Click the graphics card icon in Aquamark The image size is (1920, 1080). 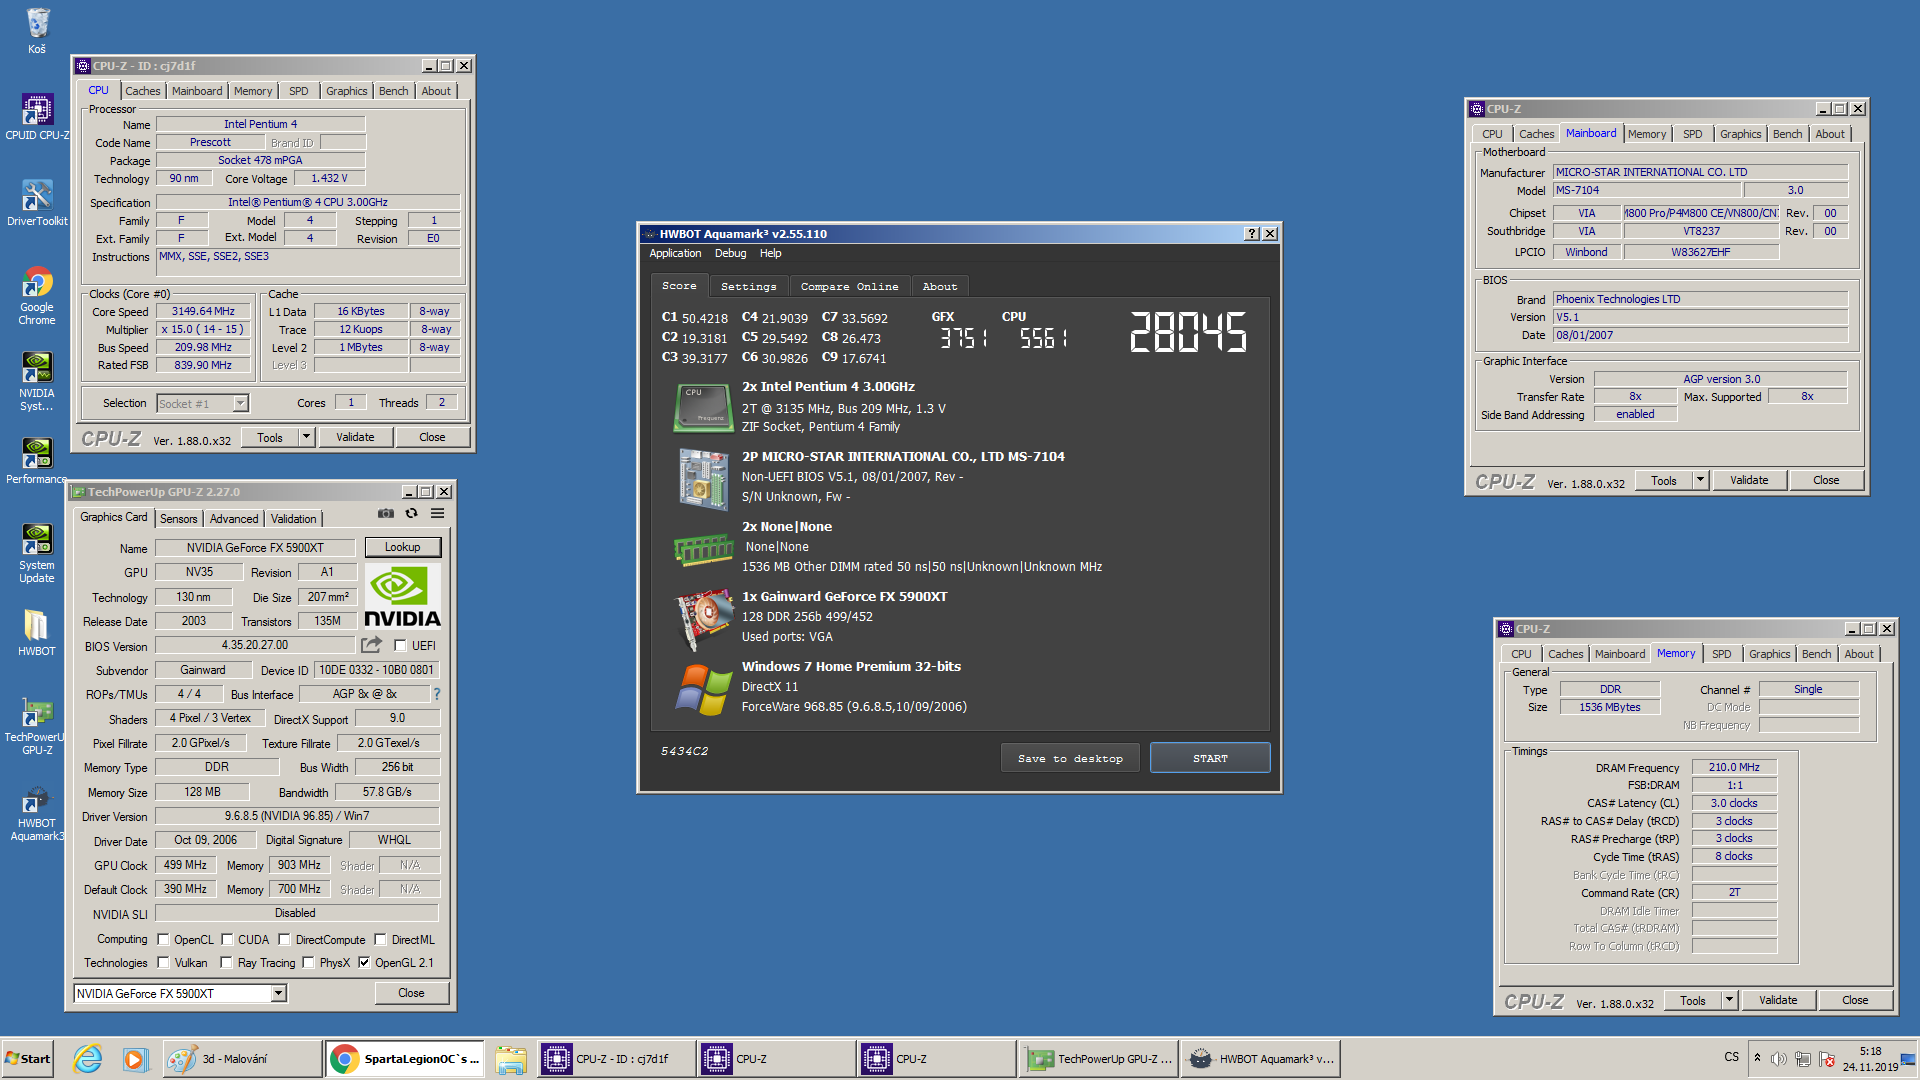point(704,620)
